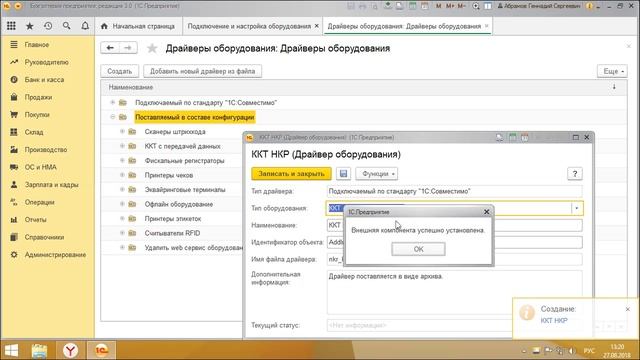This screenshot has height=360, width=640.
Task: Open Отчеты section
Action: pos(35,220)
